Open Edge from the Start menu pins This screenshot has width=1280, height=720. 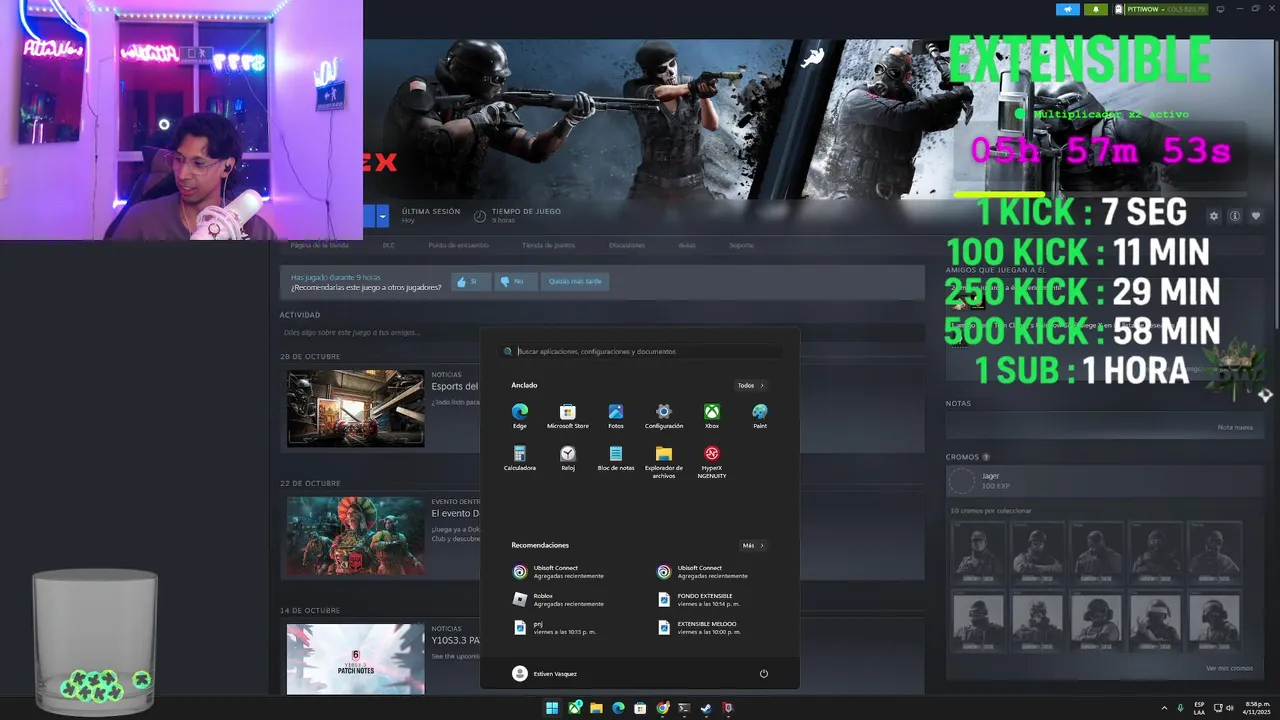click(520, 416)
